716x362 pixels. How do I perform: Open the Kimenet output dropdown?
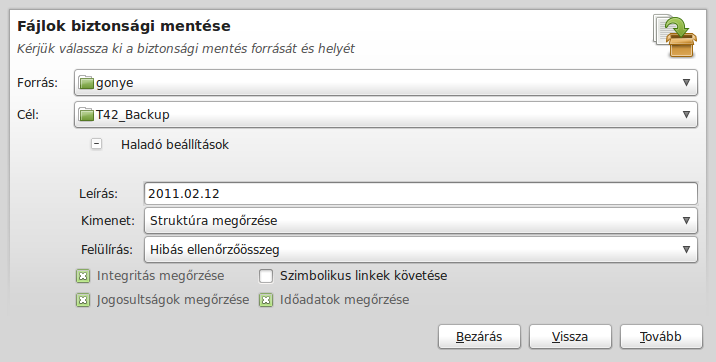click(x=421, y=220)
